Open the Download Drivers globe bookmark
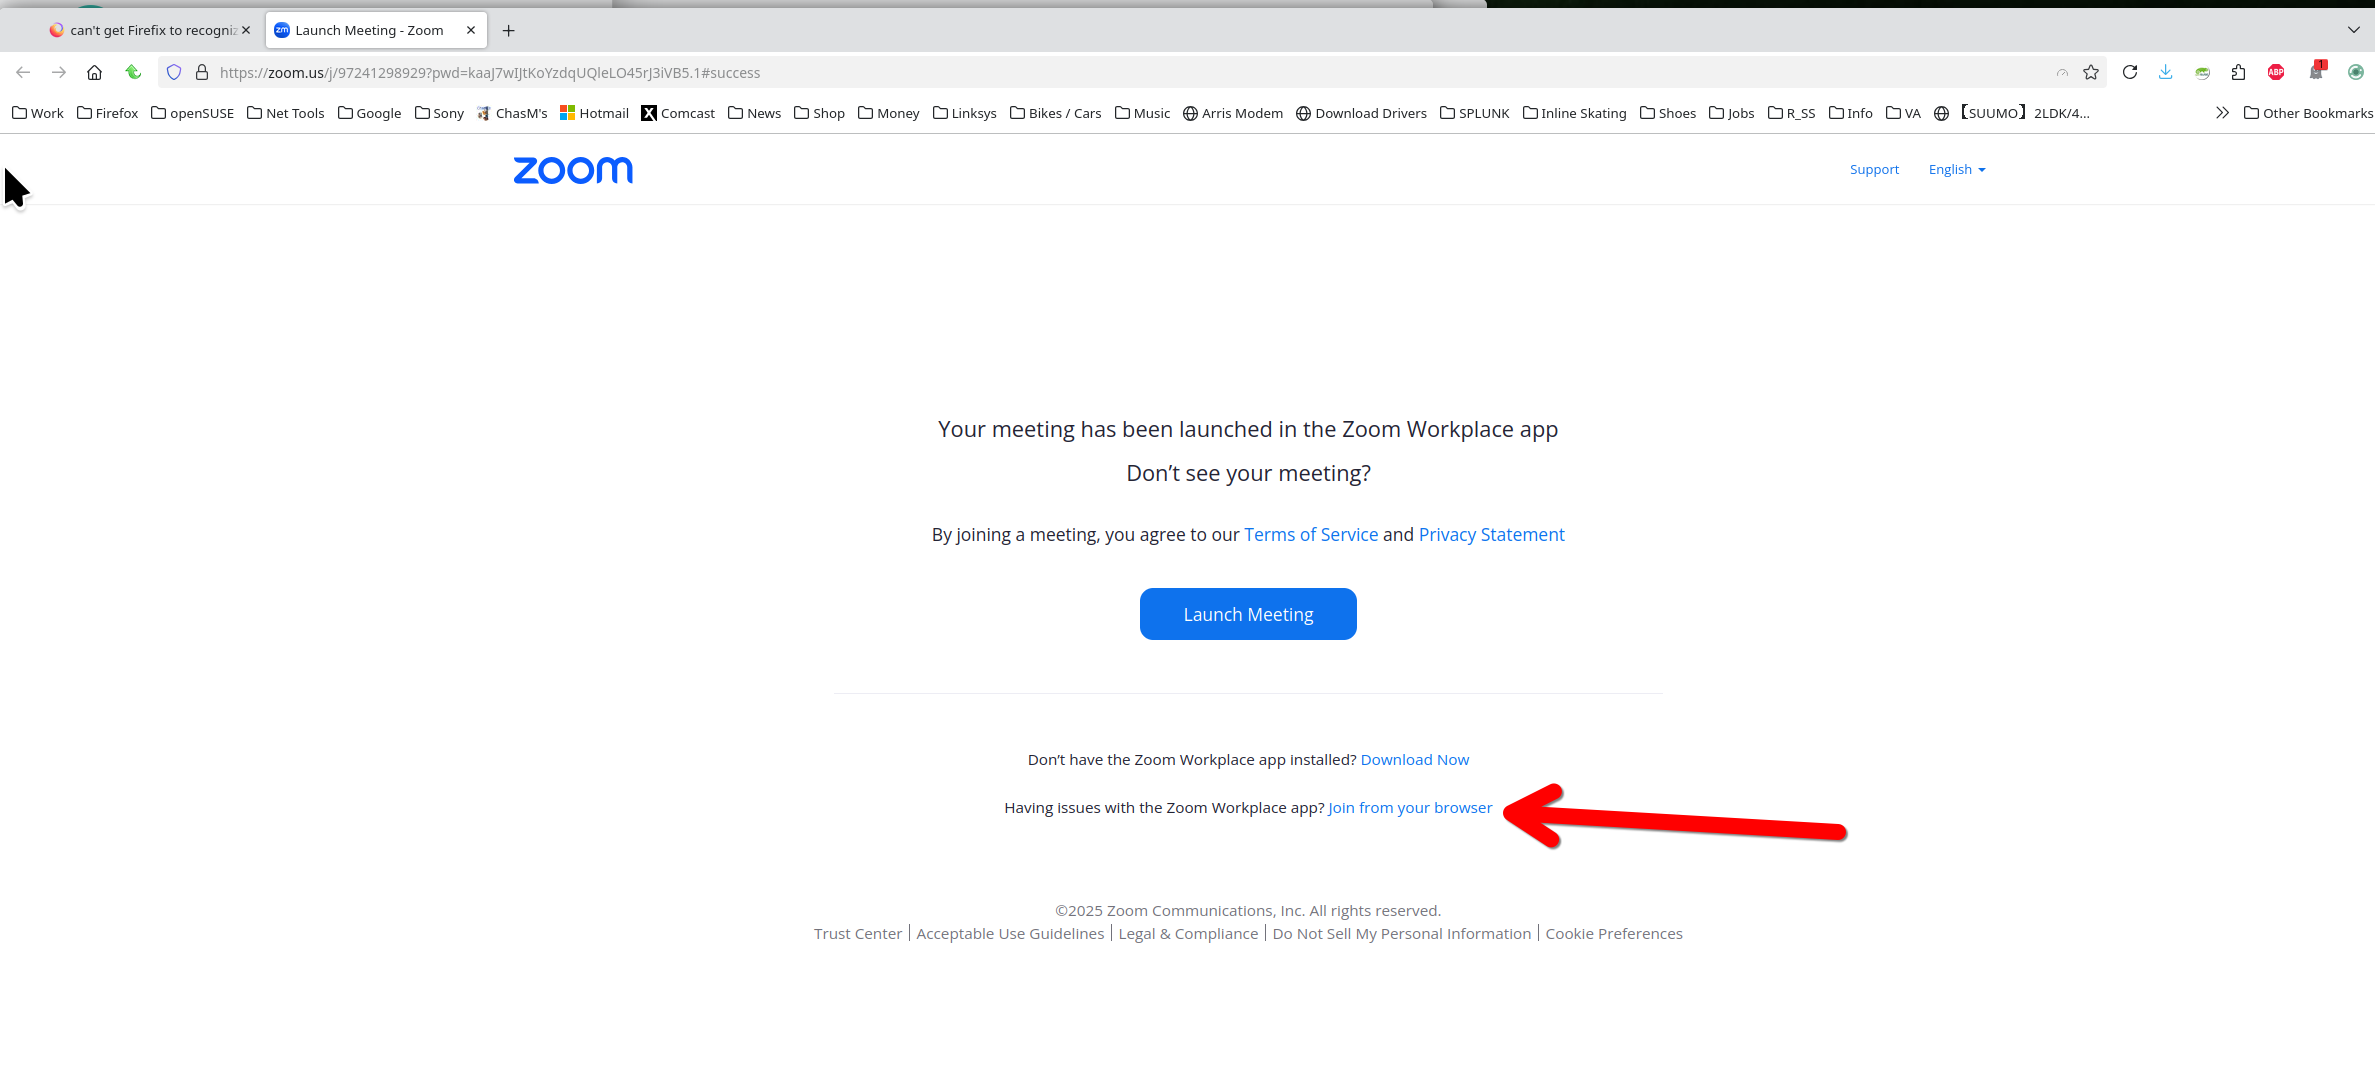Viewport: 2375px width, 1074px height. point(1361,113)
